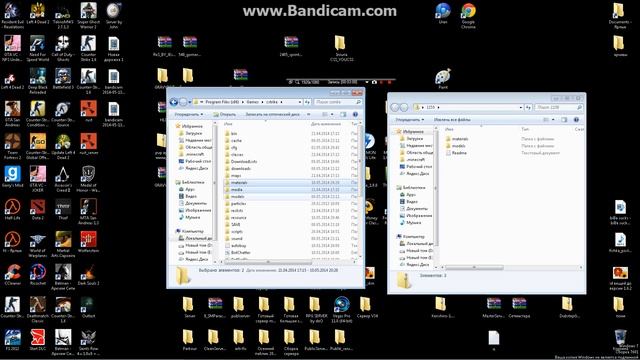This screenshot has height=360, width=640.
Task: Go back in the cstrike Explorer window
Action: (173, 102)
